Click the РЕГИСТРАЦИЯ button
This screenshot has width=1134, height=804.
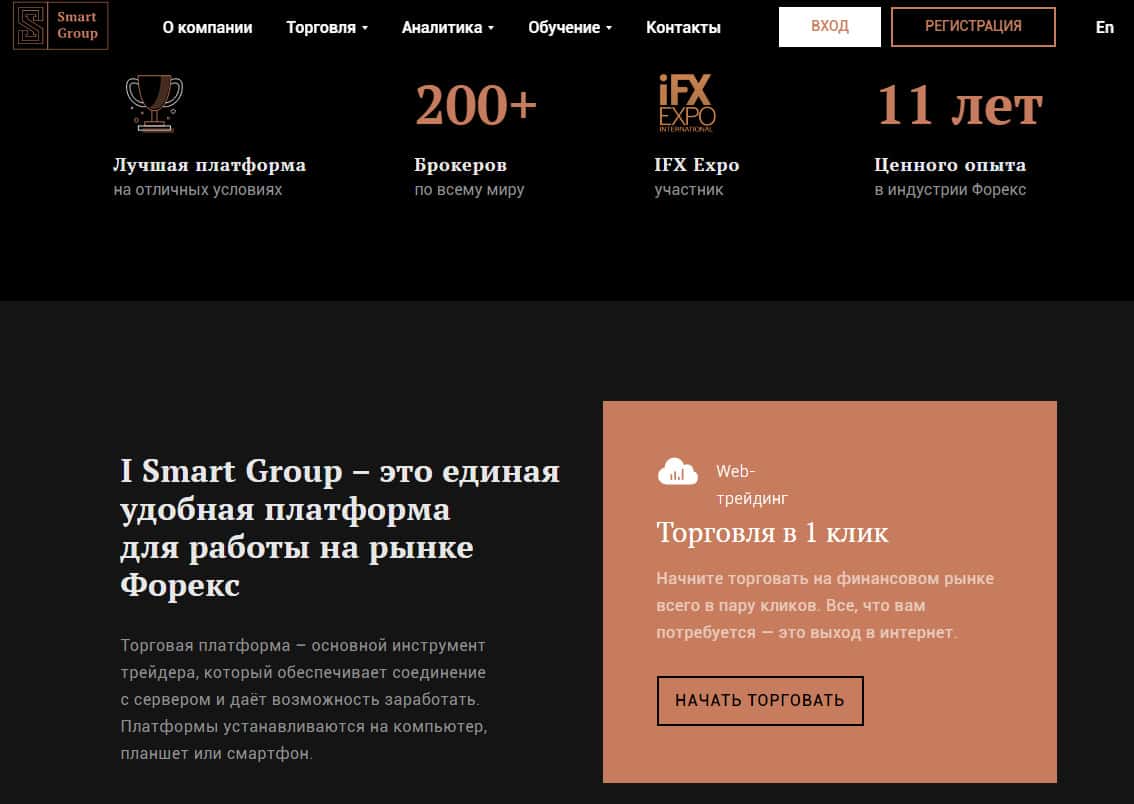[x=973, y=27]
